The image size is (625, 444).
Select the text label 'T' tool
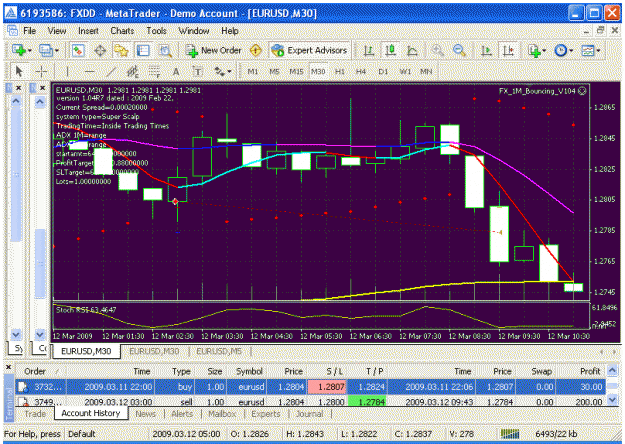[198, 71]
